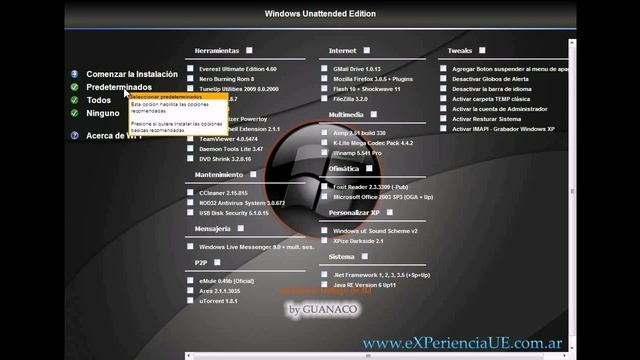Check FileZilla 3.2.0
Viewport: 640px width, 360px height.
(324, 98)
